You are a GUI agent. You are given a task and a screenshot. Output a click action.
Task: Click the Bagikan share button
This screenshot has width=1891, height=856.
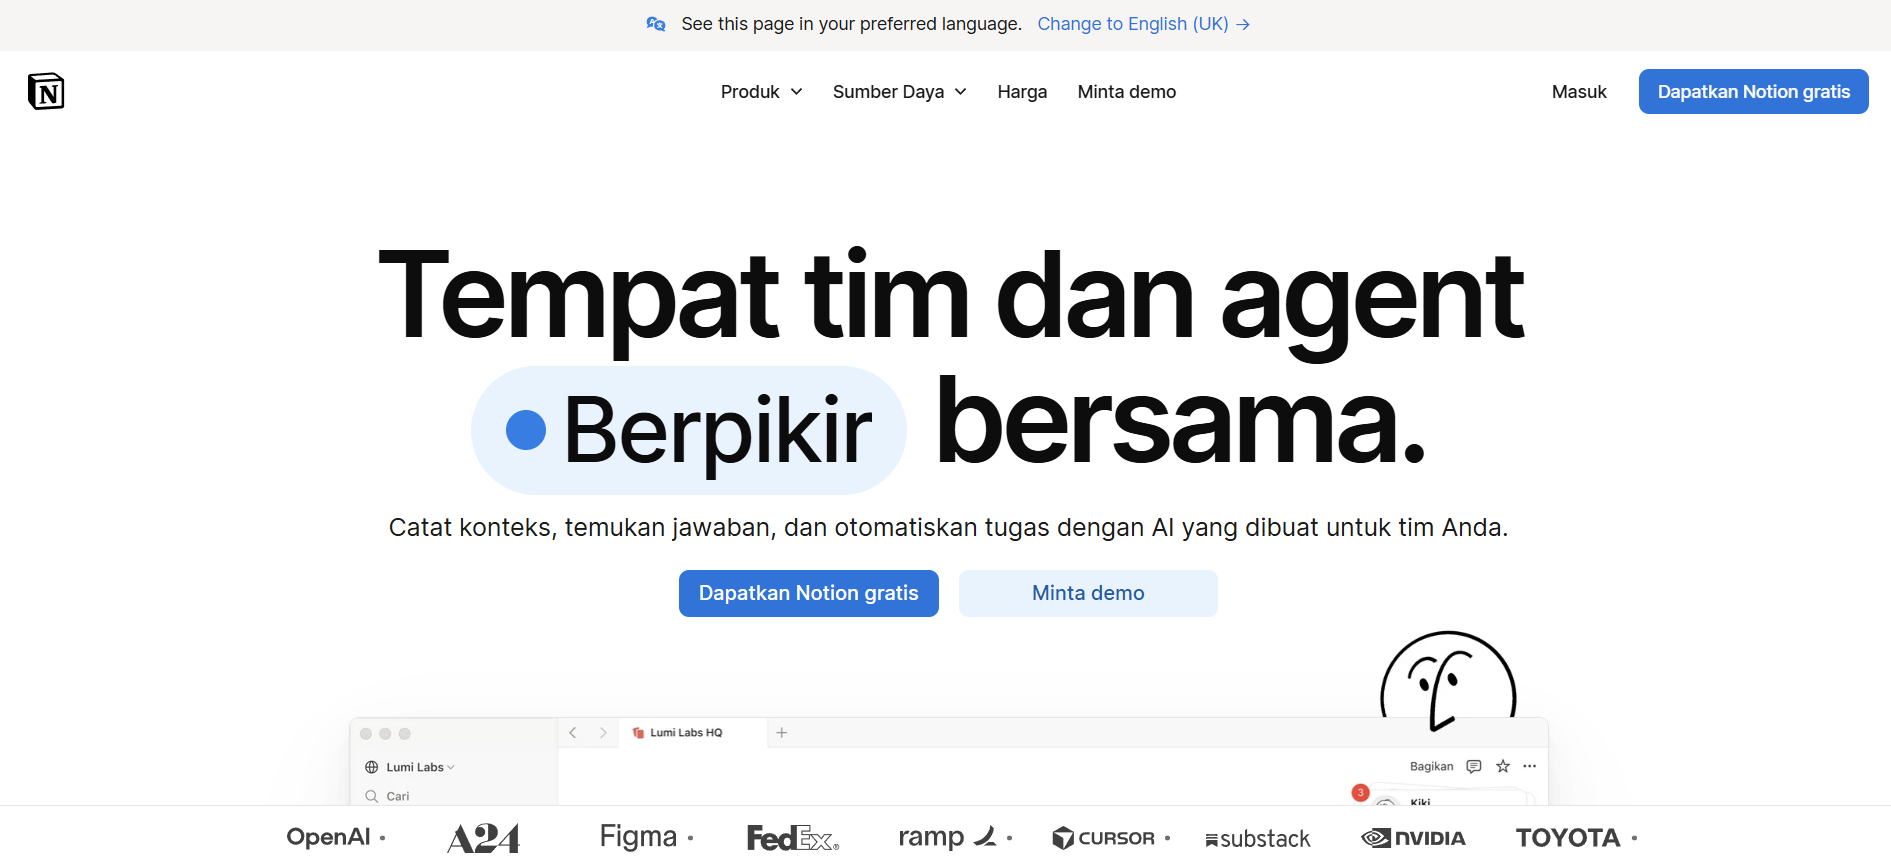tap(1432, 767)
